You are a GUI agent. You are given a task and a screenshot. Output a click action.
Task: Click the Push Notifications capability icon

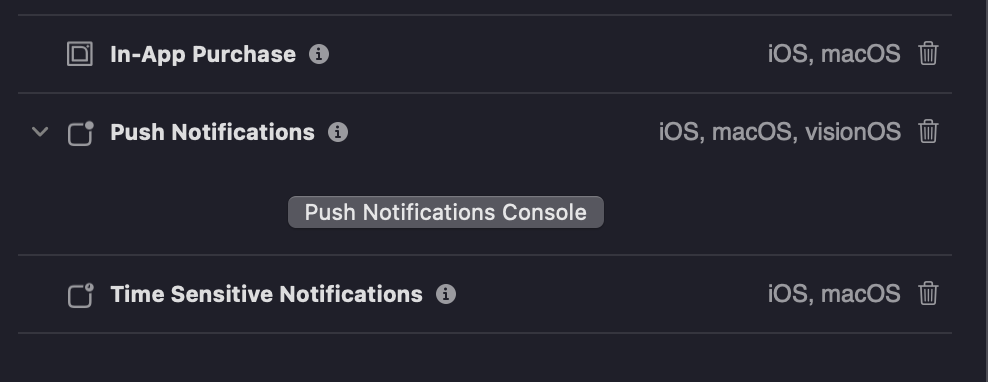click(80, 133)
